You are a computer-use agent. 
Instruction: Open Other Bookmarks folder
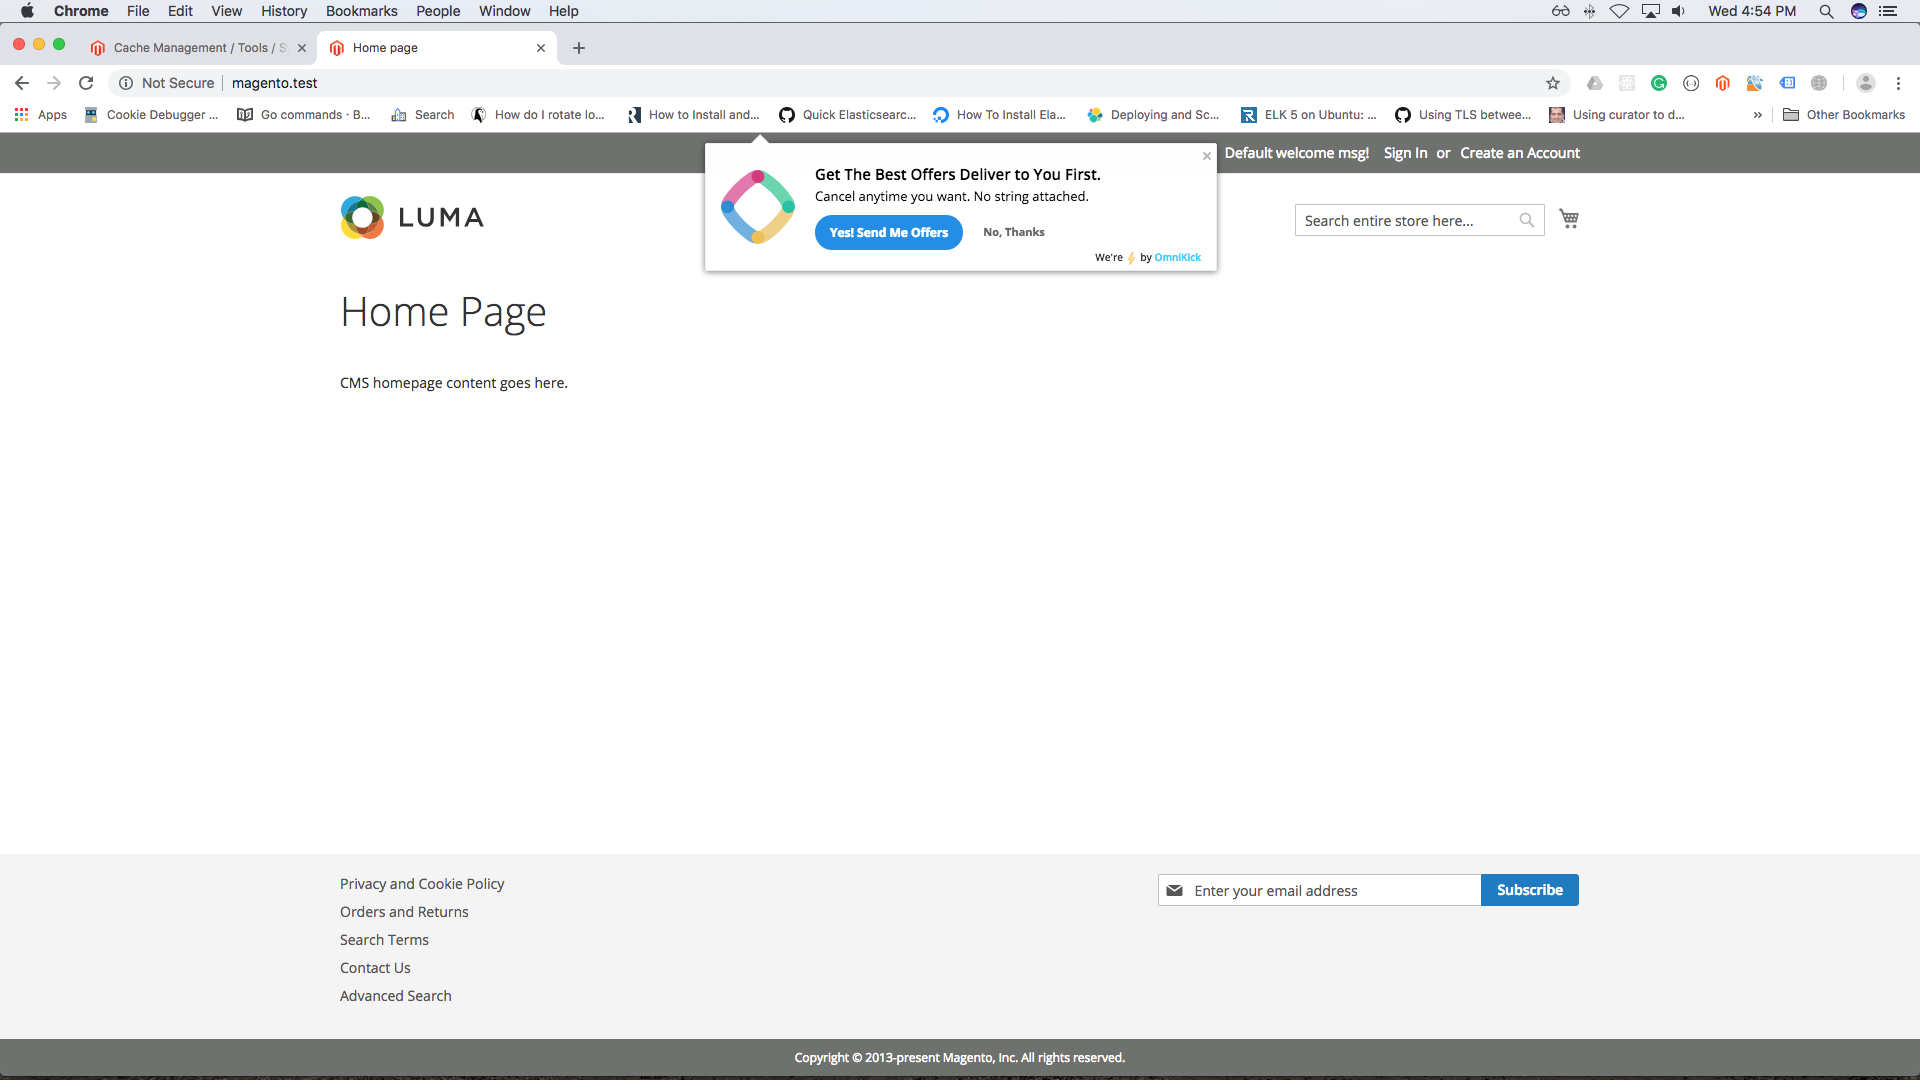(x=1844, y=115)
